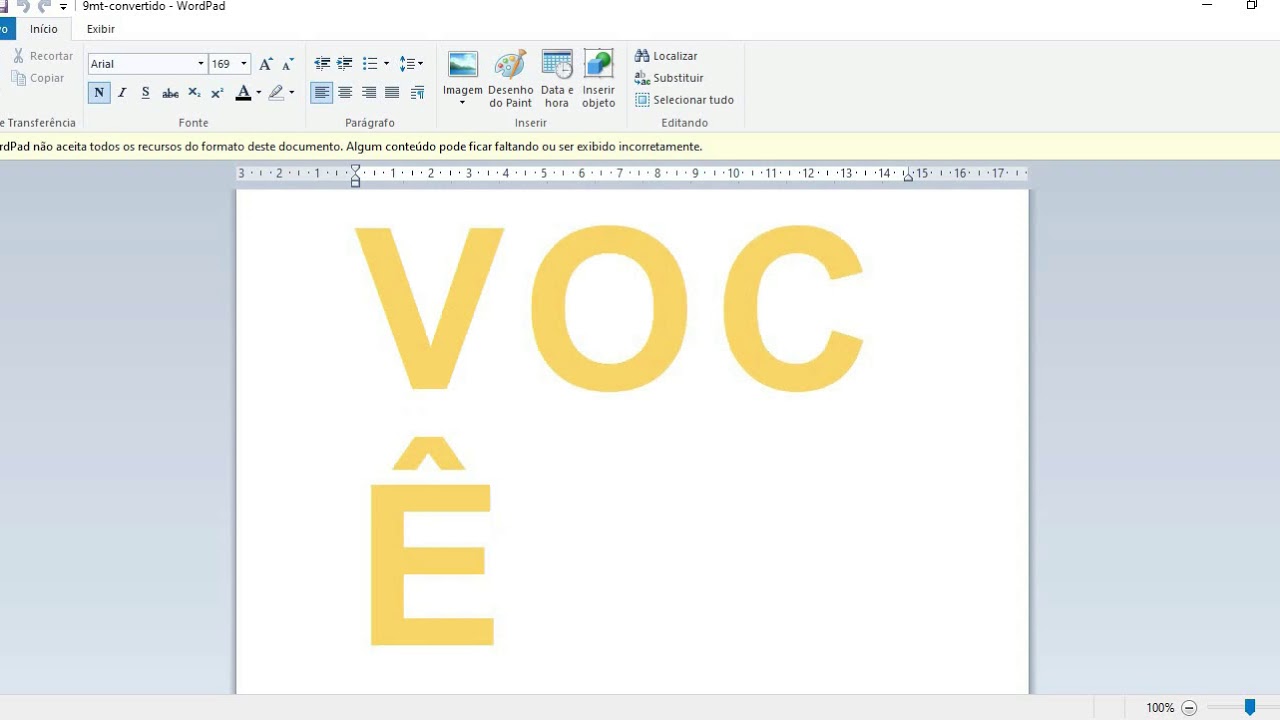The height and width of the screenshot is (720, 1280).
Task: Toggle bold (N) formatting
Action: 99,93
